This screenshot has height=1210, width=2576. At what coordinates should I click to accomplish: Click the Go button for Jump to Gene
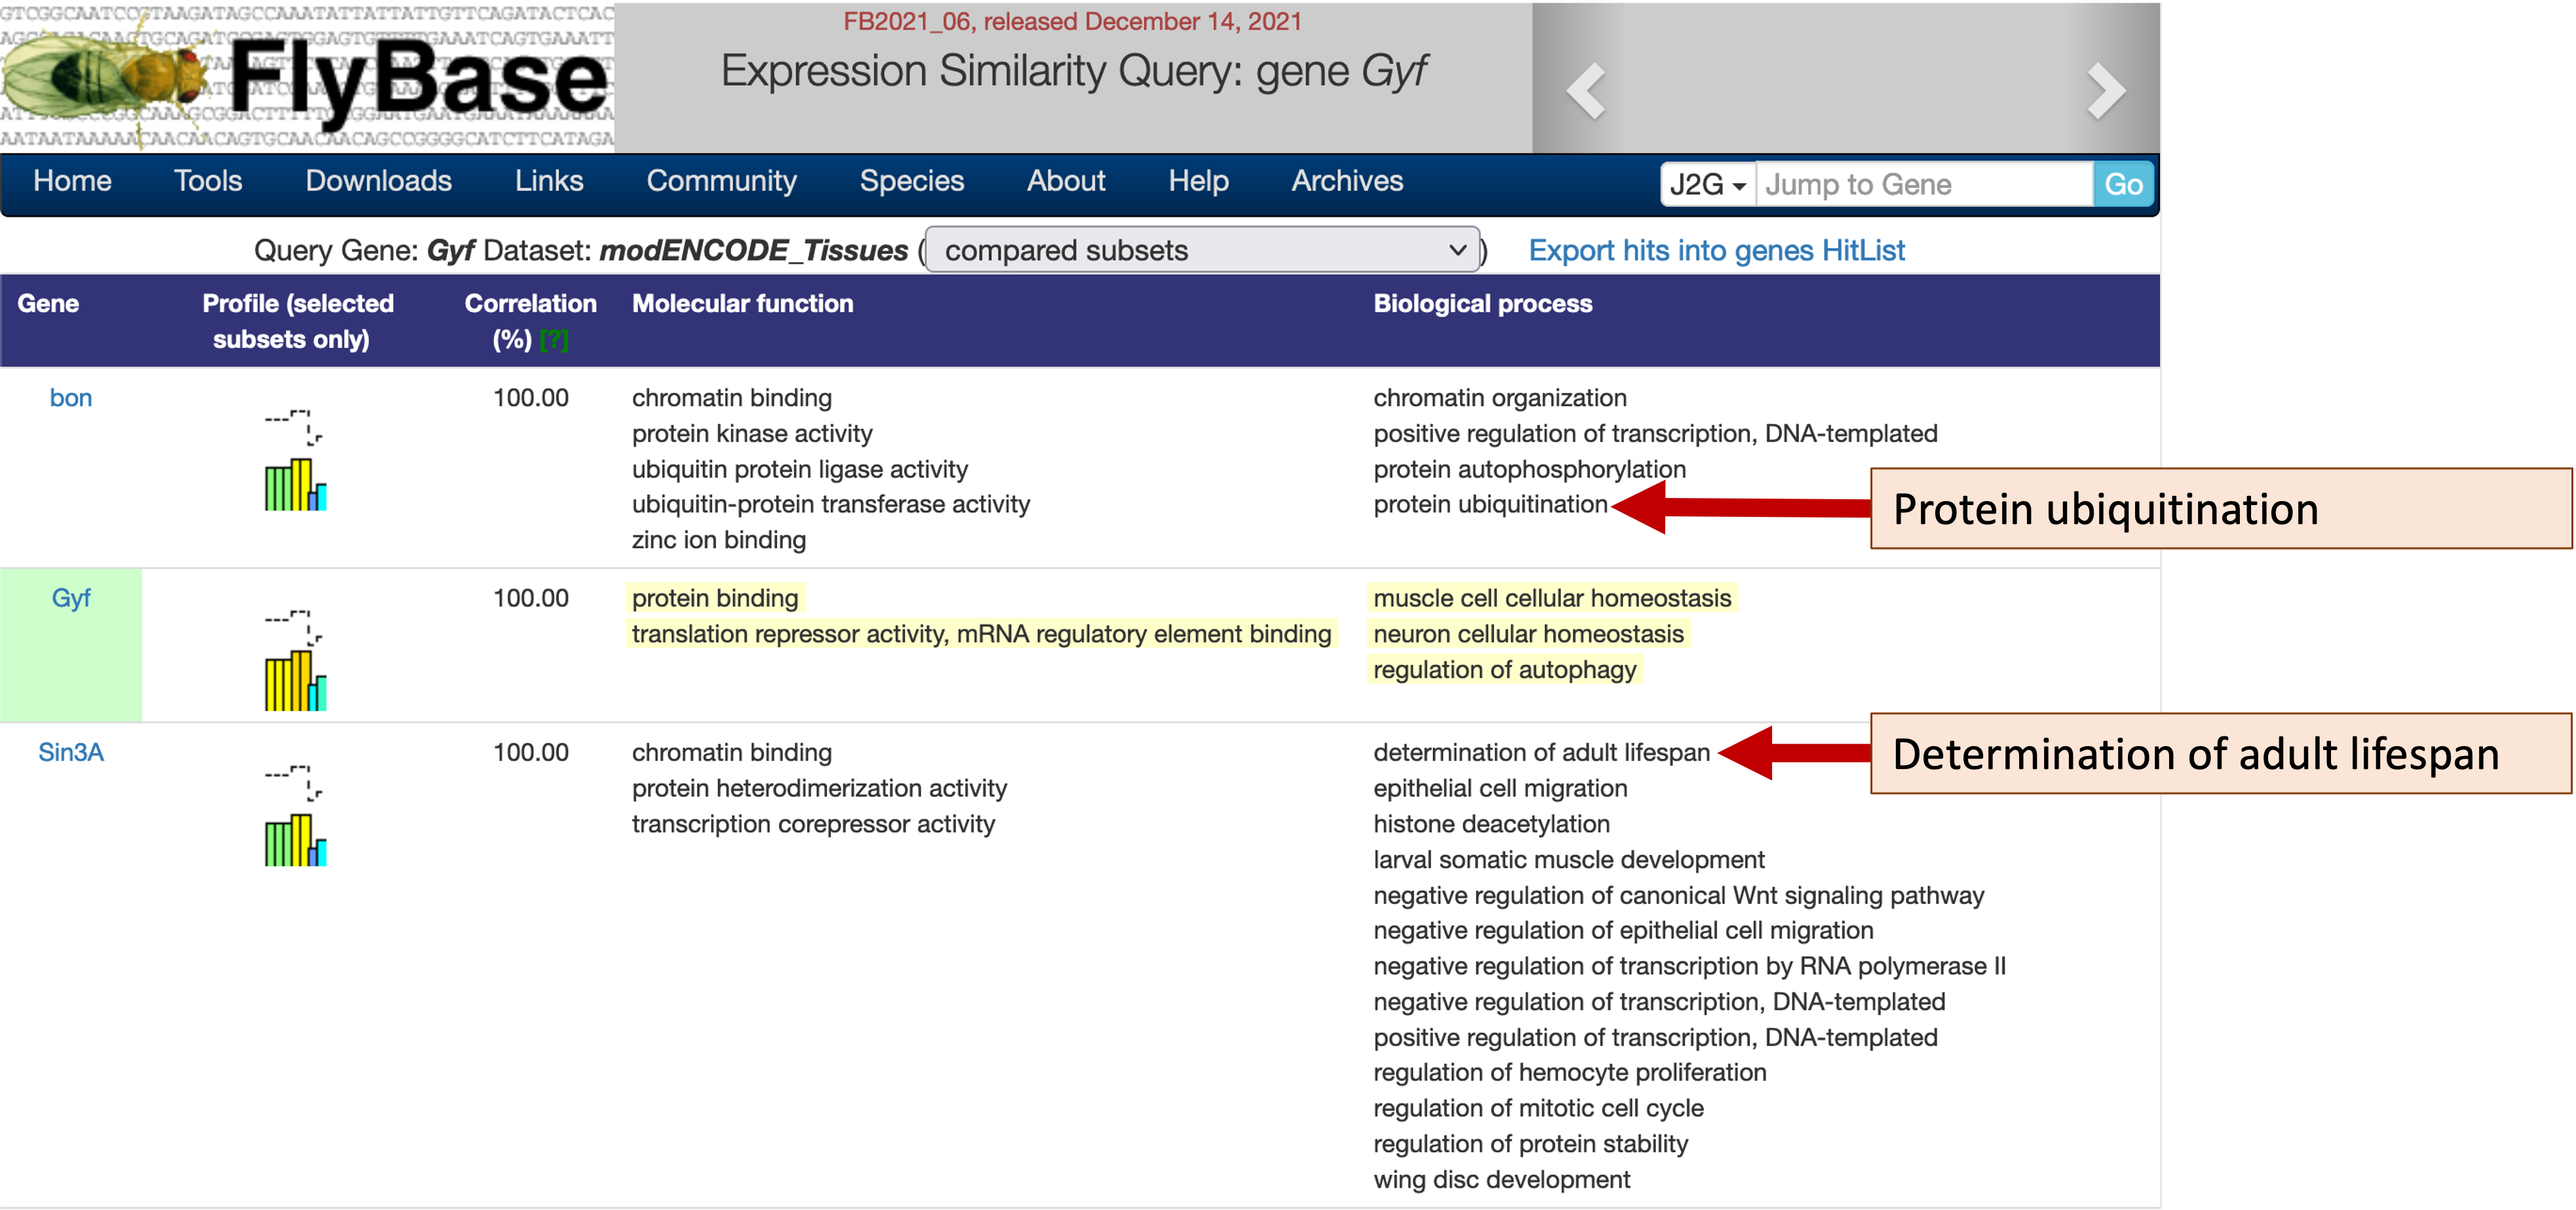2123,184
